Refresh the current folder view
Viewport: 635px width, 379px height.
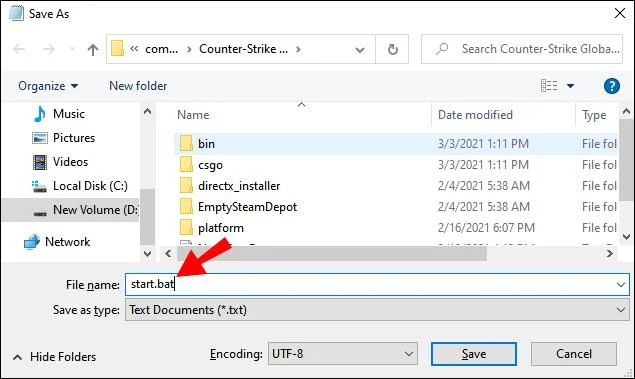point(392,49)
